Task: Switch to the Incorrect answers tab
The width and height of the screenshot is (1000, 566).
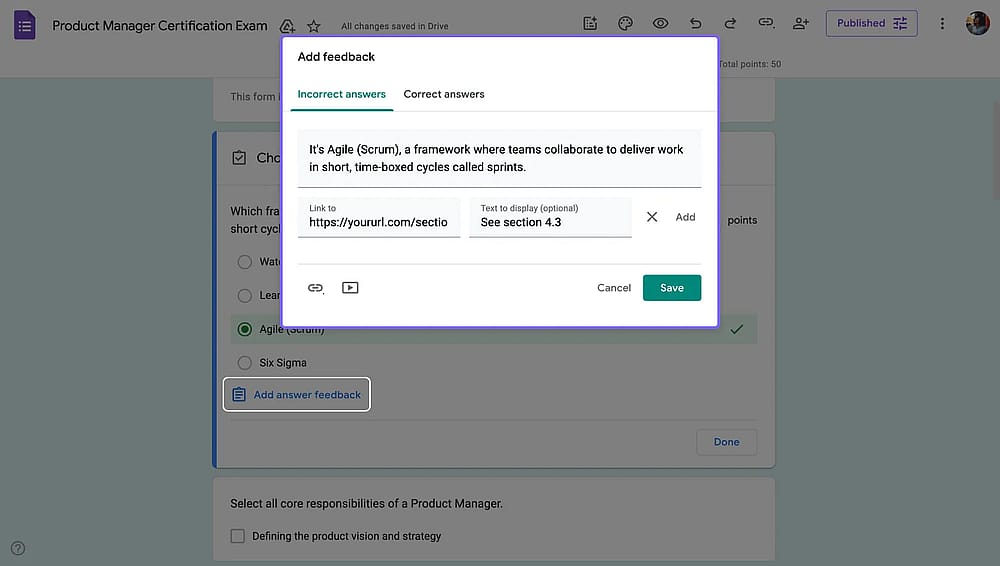Action: click(x=341, y=94)
